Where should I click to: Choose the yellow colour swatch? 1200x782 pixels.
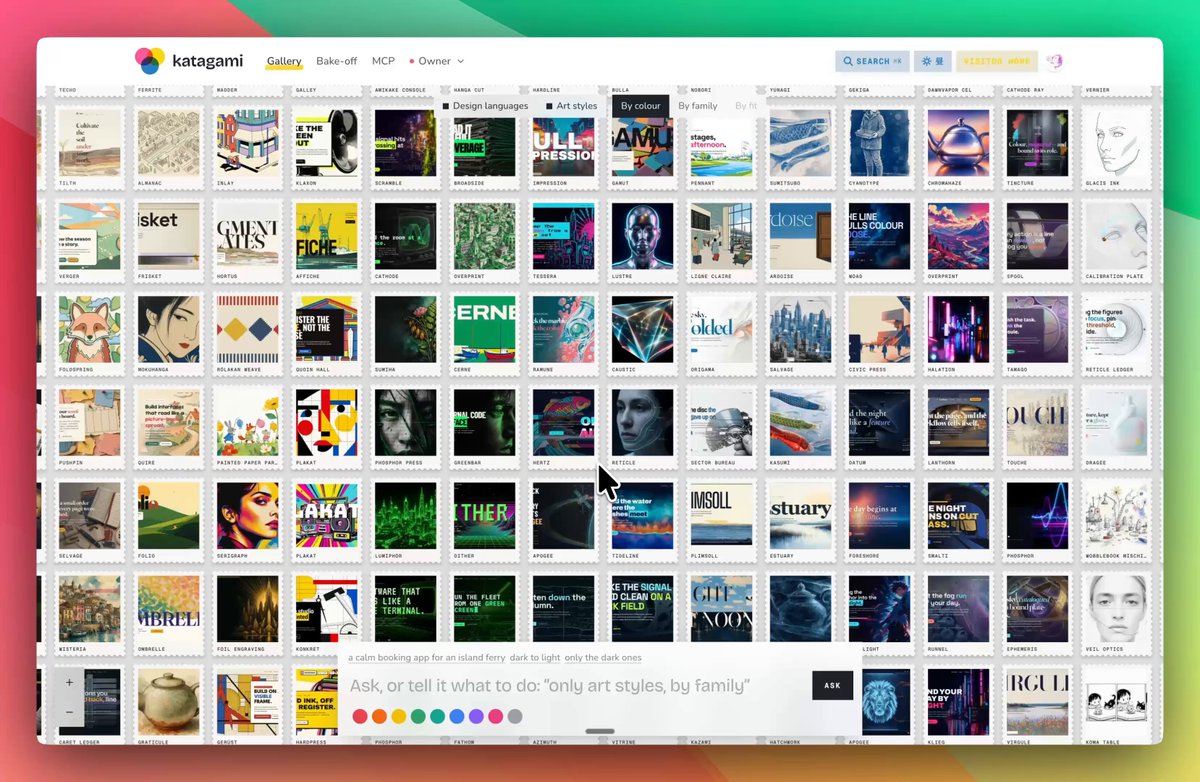click(x=399, y=716)
